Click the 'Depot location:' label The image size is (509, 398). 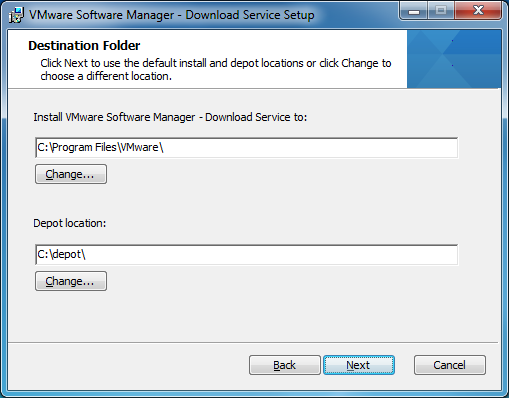70,223
